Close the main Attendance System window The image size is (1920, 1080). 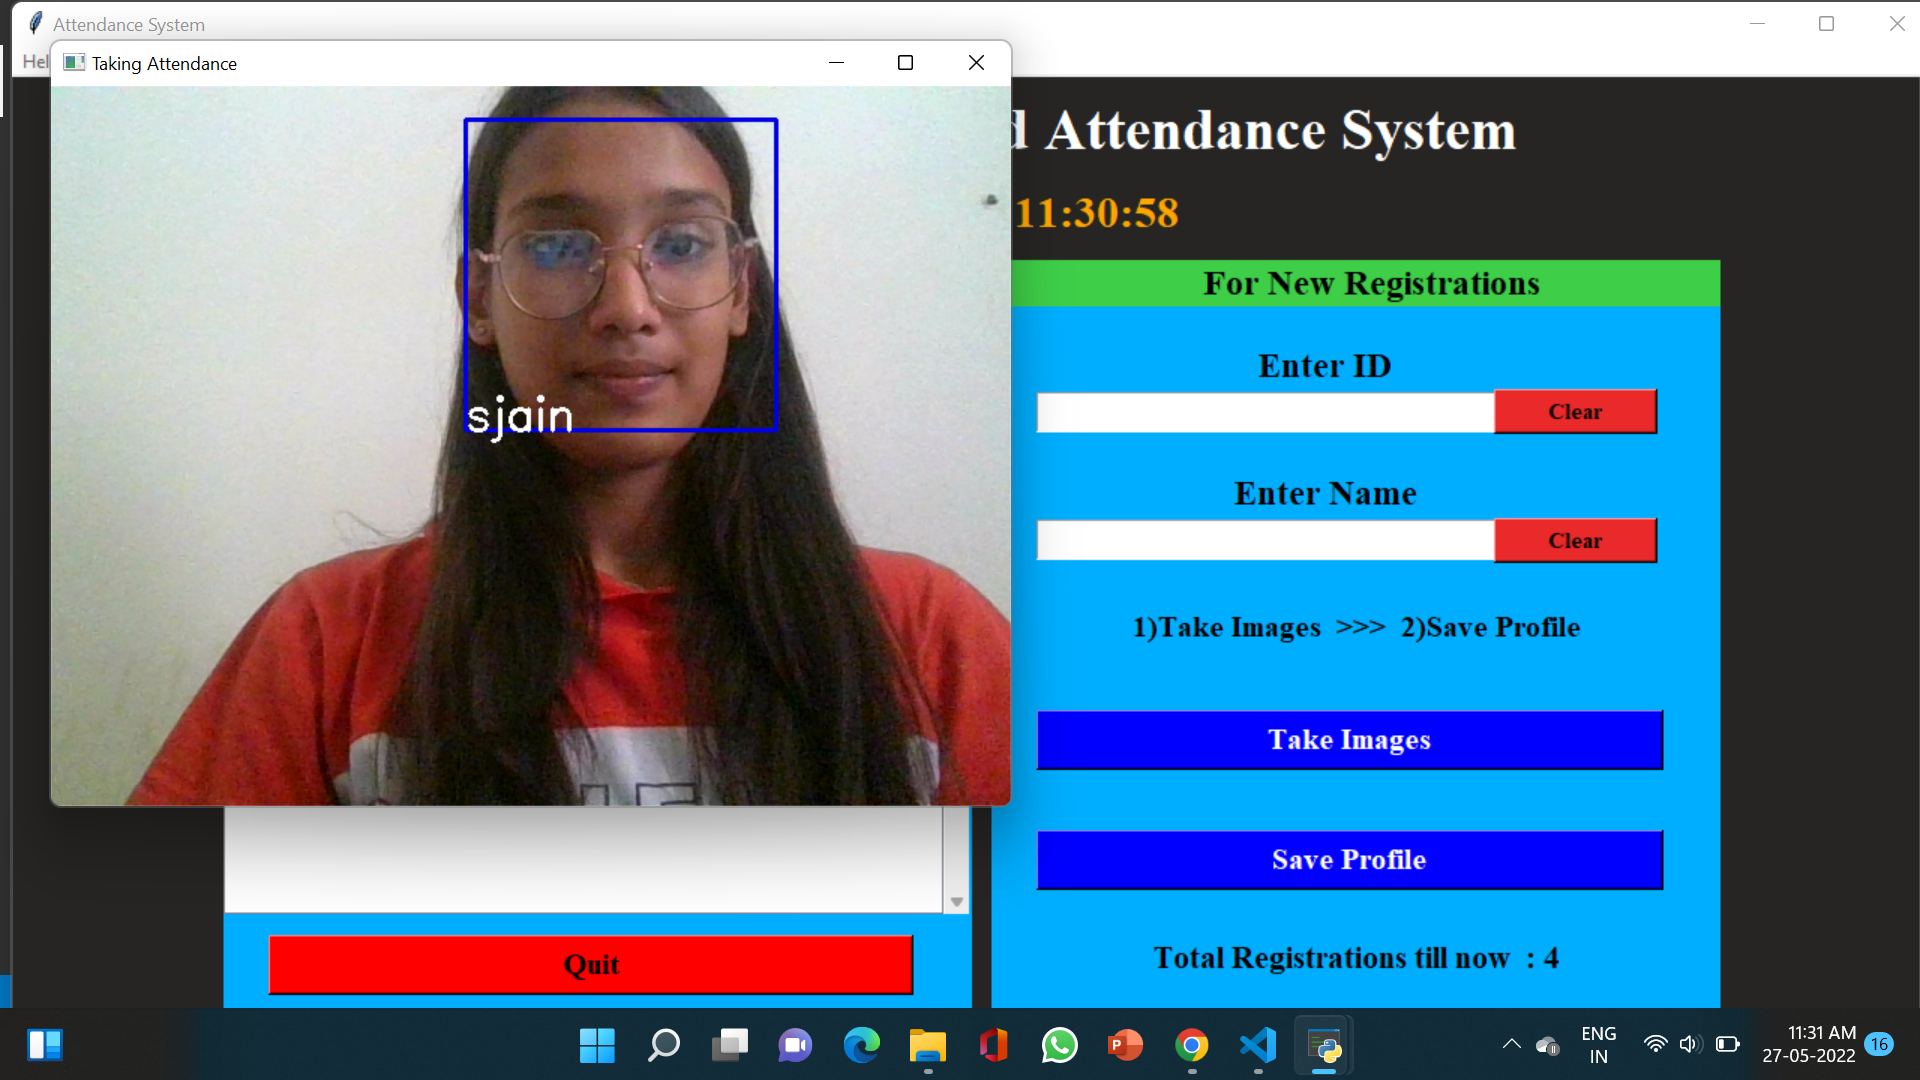click(x=1896, y=24)
